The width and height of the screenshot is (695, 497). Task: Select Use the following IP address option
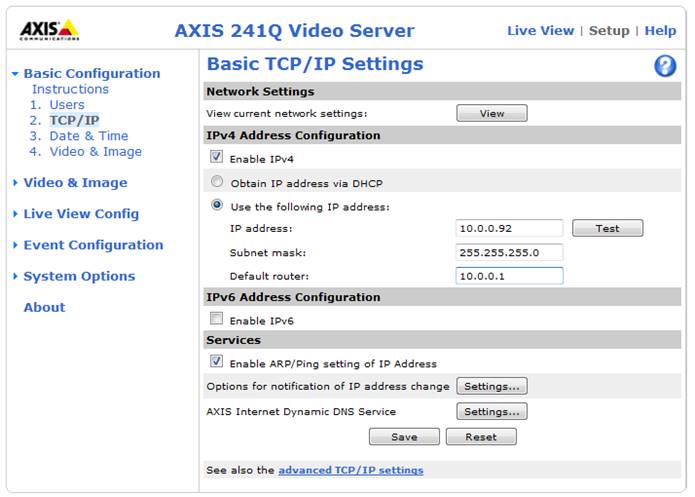[x=216, y=206]
